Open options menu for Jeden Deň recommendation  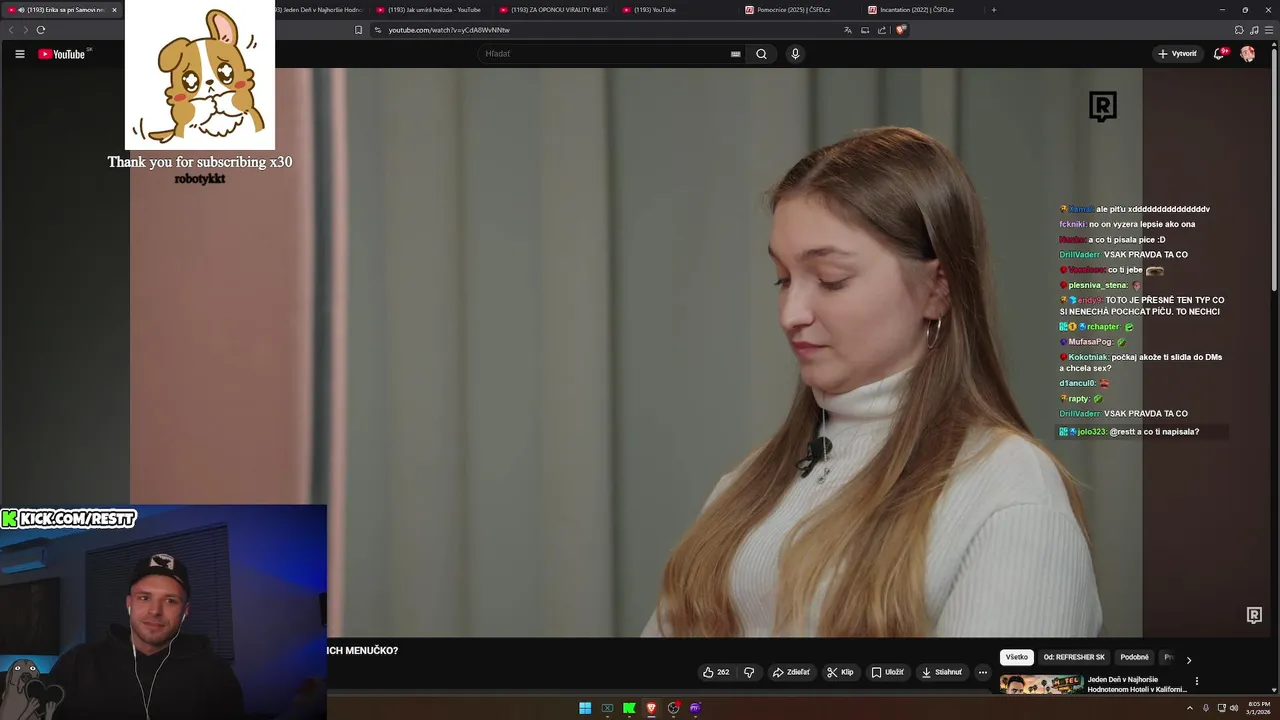[1196, 681]
